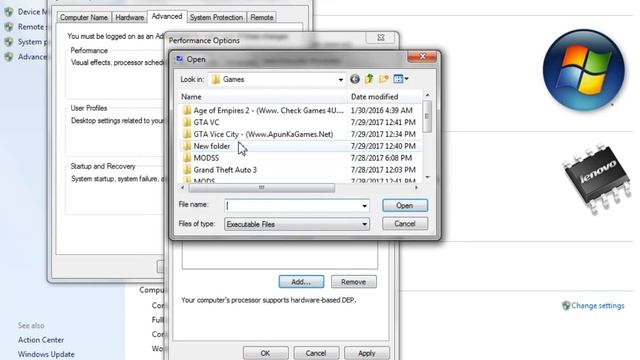Select 'GTA VC' folder name

[x=206, y=122]
